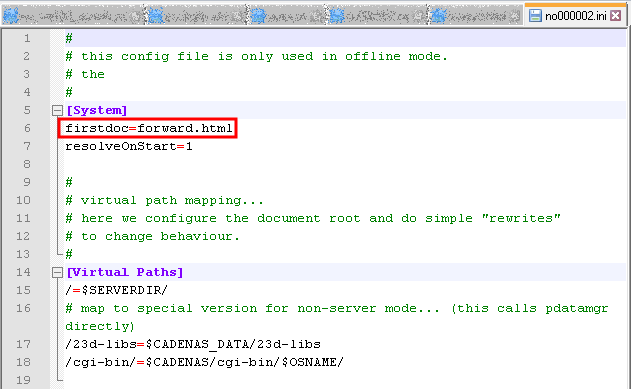Click line number 10 in the margin

tap(23, 200)
